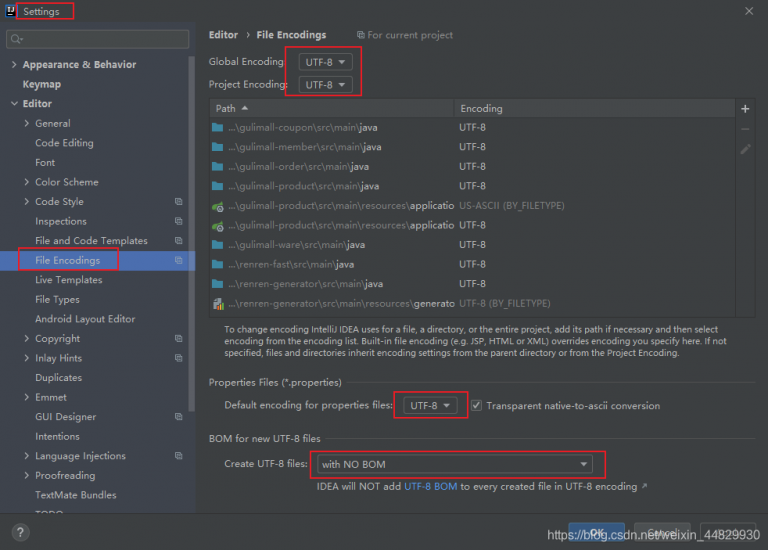768x550 pixels.
Task: Click the project-level icon next to Code Style
Action: [x=178, y=202]
